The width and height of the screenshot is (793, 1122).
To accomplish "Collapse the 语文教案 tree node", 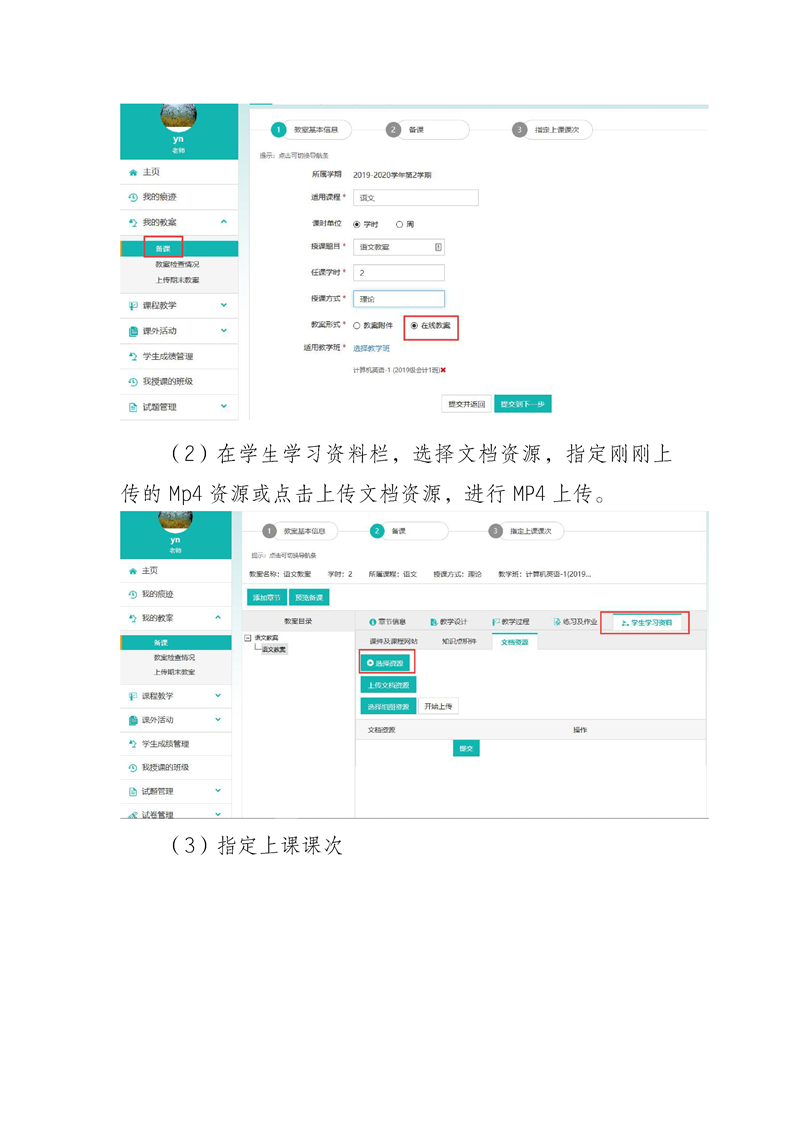I will click(x=248, y=638).
